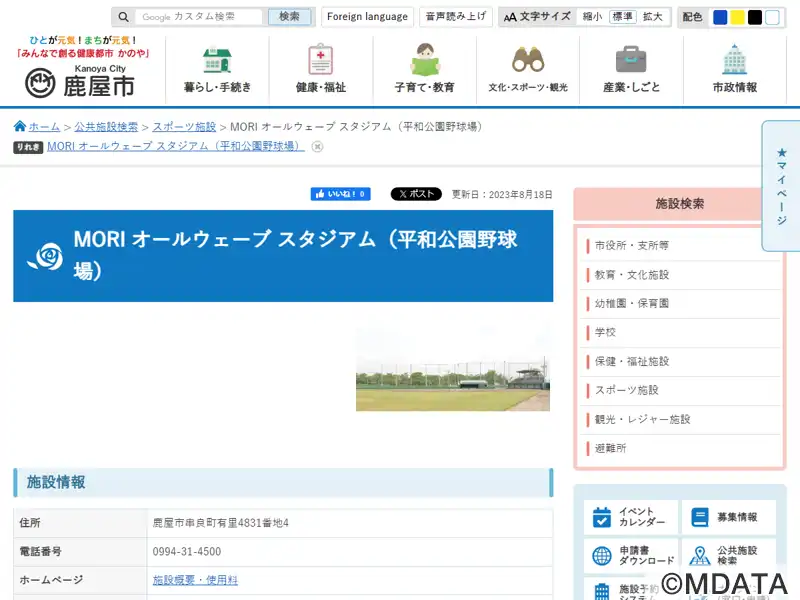
Task: Select the 子育て・教育 reading child icon
Action: 424,60
